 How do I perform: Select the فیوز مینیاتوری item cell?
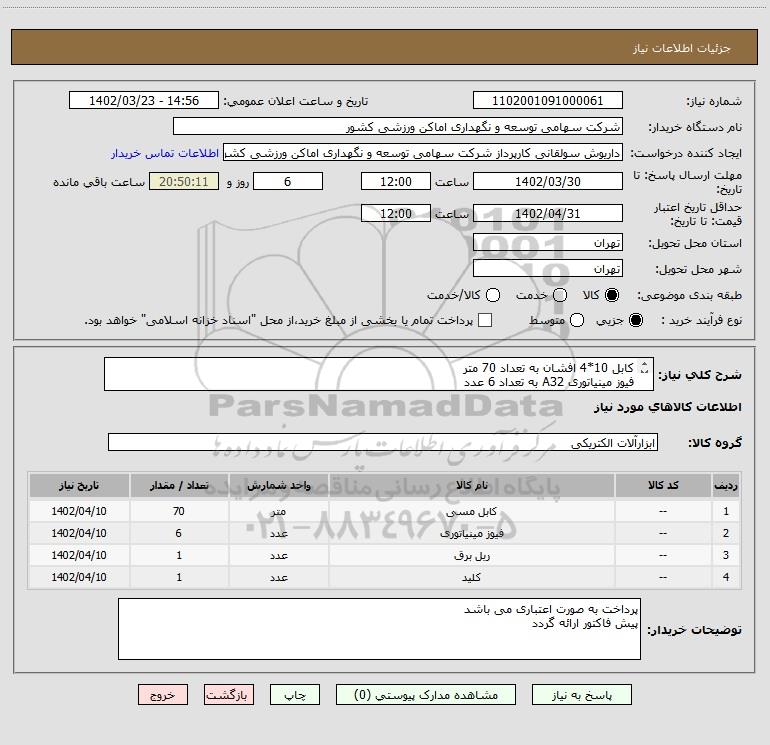[x=471, y=533]
